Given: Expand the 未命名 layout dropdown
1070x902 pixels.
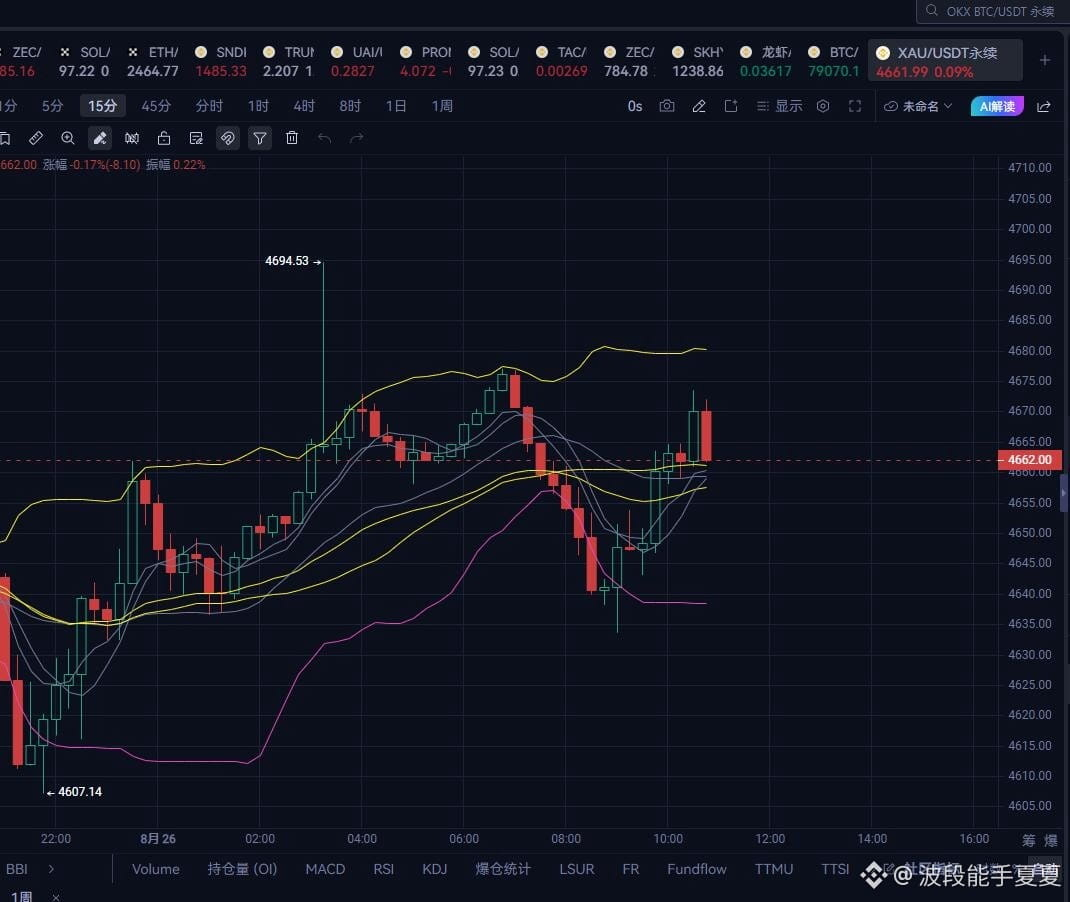Looking at the screenshot, I should 918,106.
